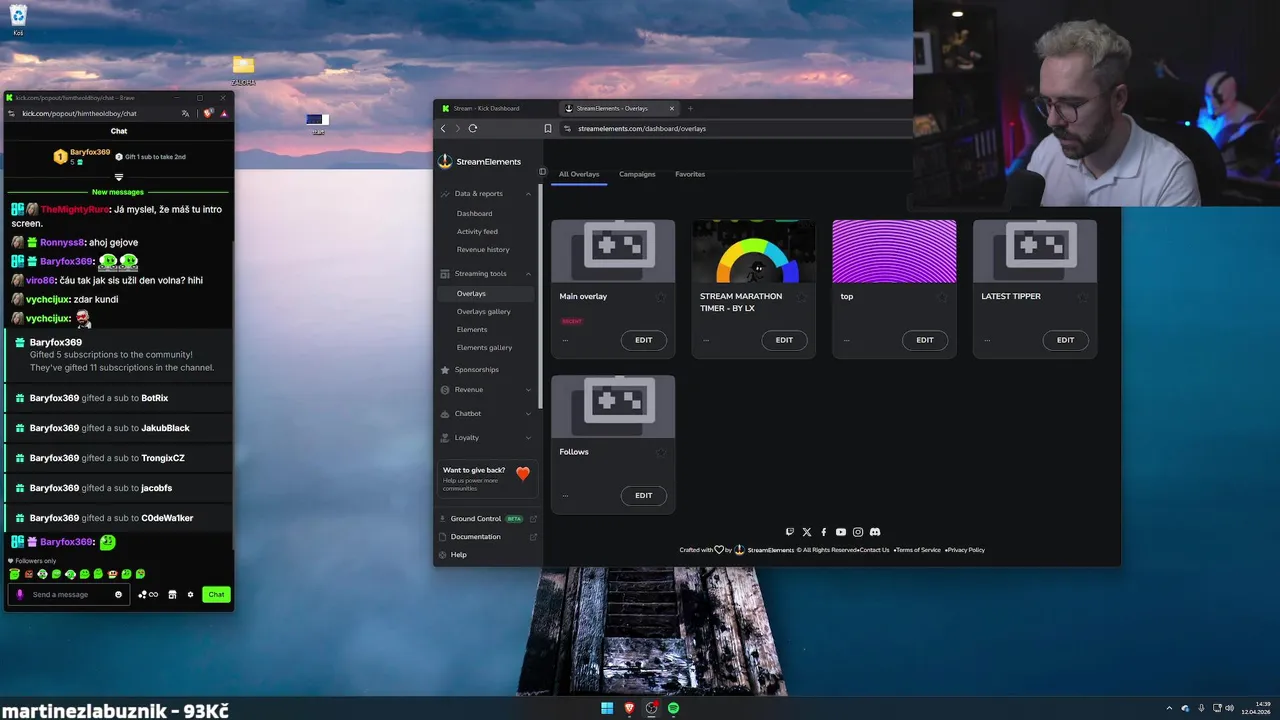Open the purple top overlay thumbnail

click(894, 251)
